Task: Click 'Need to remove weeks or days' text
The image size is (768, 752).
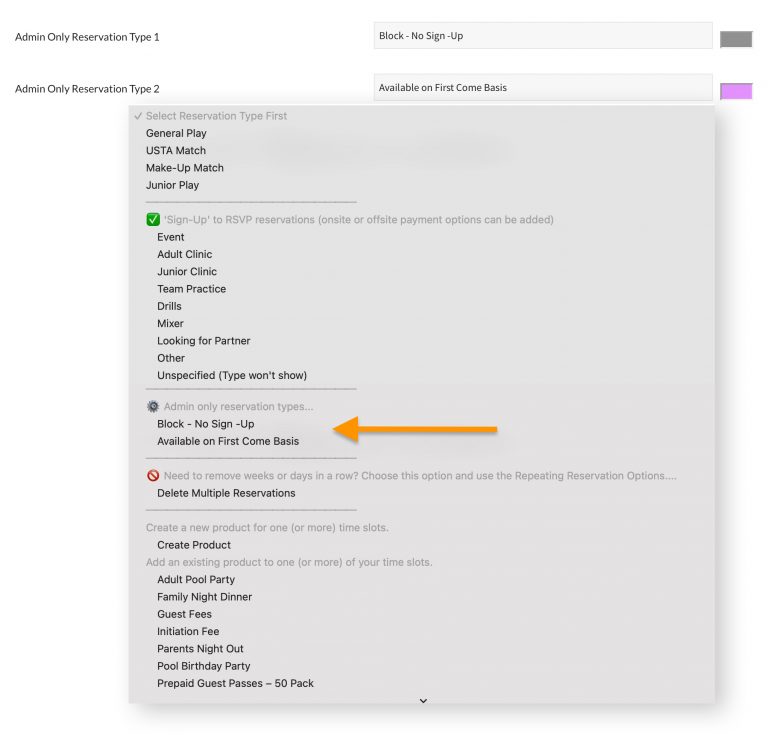Action: (420, 476)
